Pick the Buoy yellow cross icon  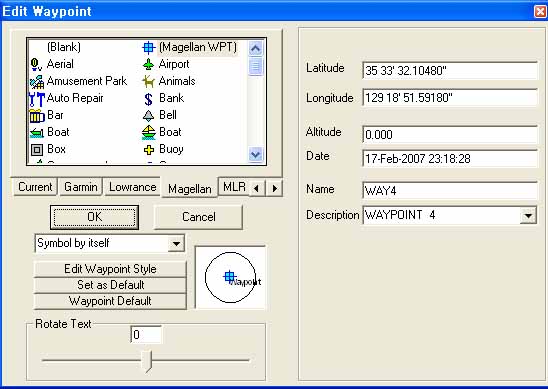click(149, 150)
